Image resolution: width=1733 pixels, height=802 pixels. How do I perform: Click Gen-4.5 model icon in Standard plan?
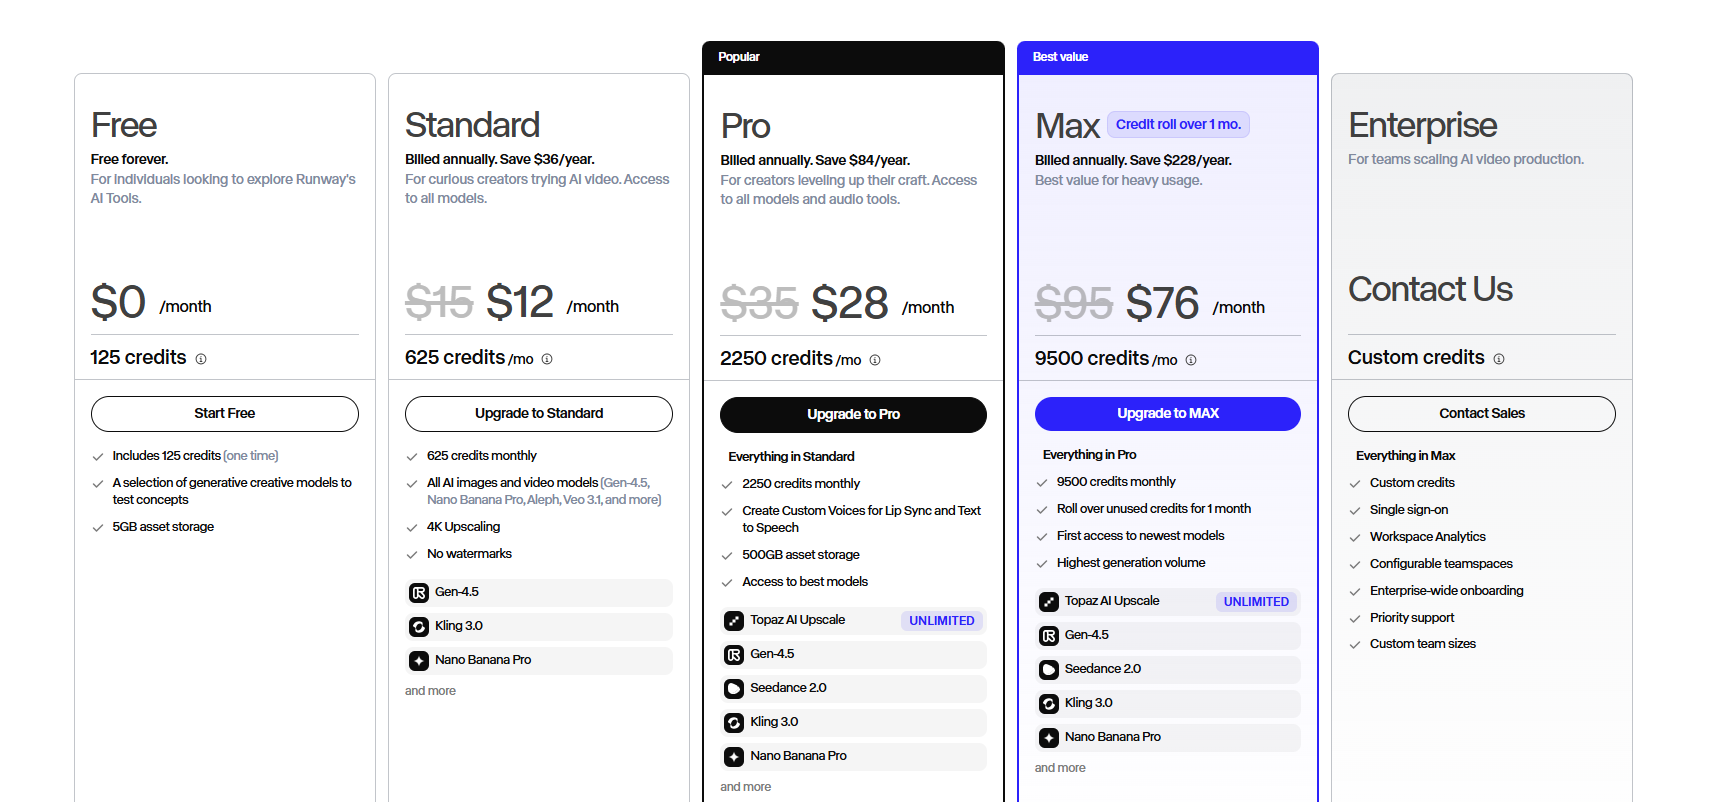coord(419,593)
